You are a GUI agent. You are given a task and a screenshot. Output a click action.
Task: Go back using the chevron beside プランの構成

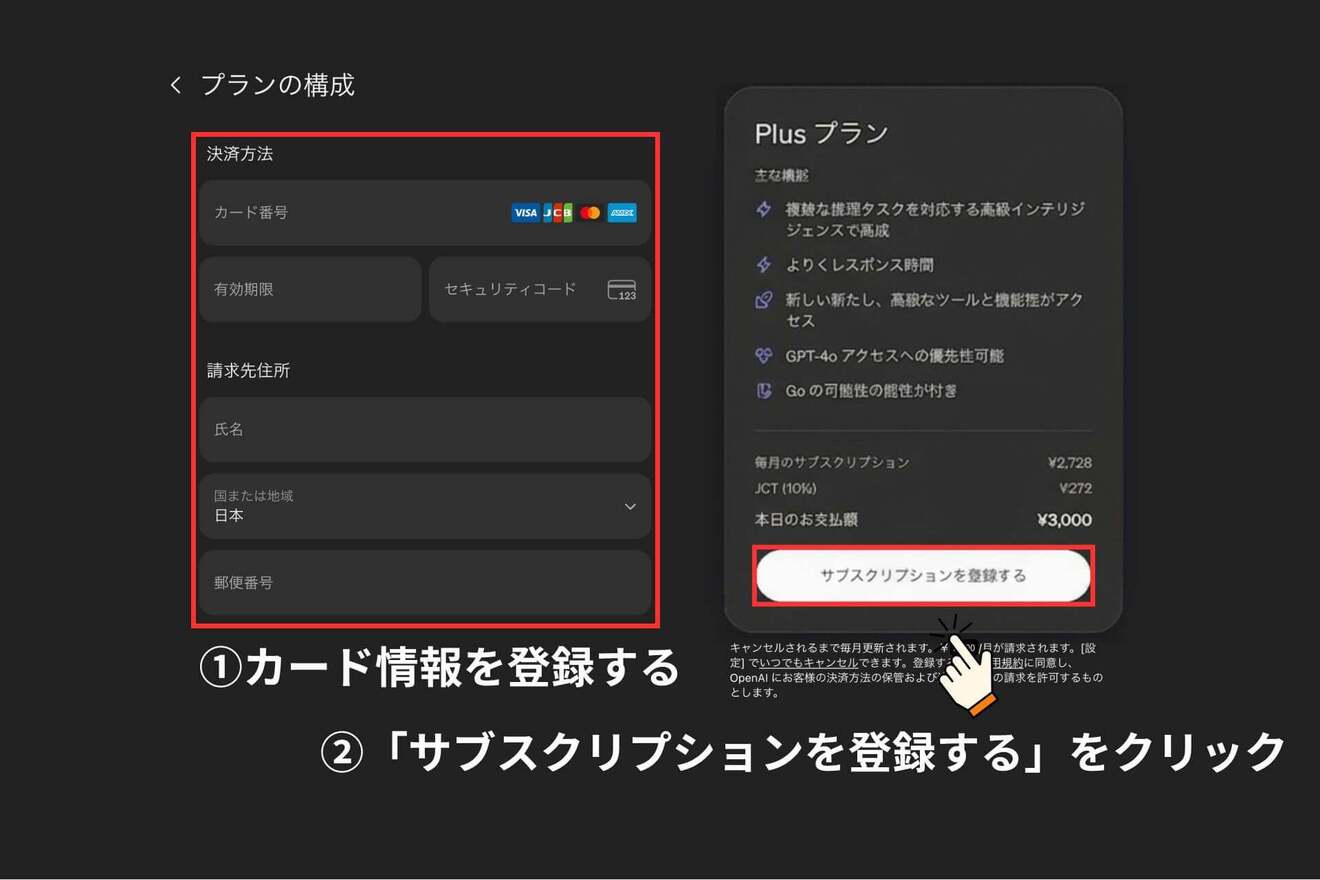tap(176, 86)
